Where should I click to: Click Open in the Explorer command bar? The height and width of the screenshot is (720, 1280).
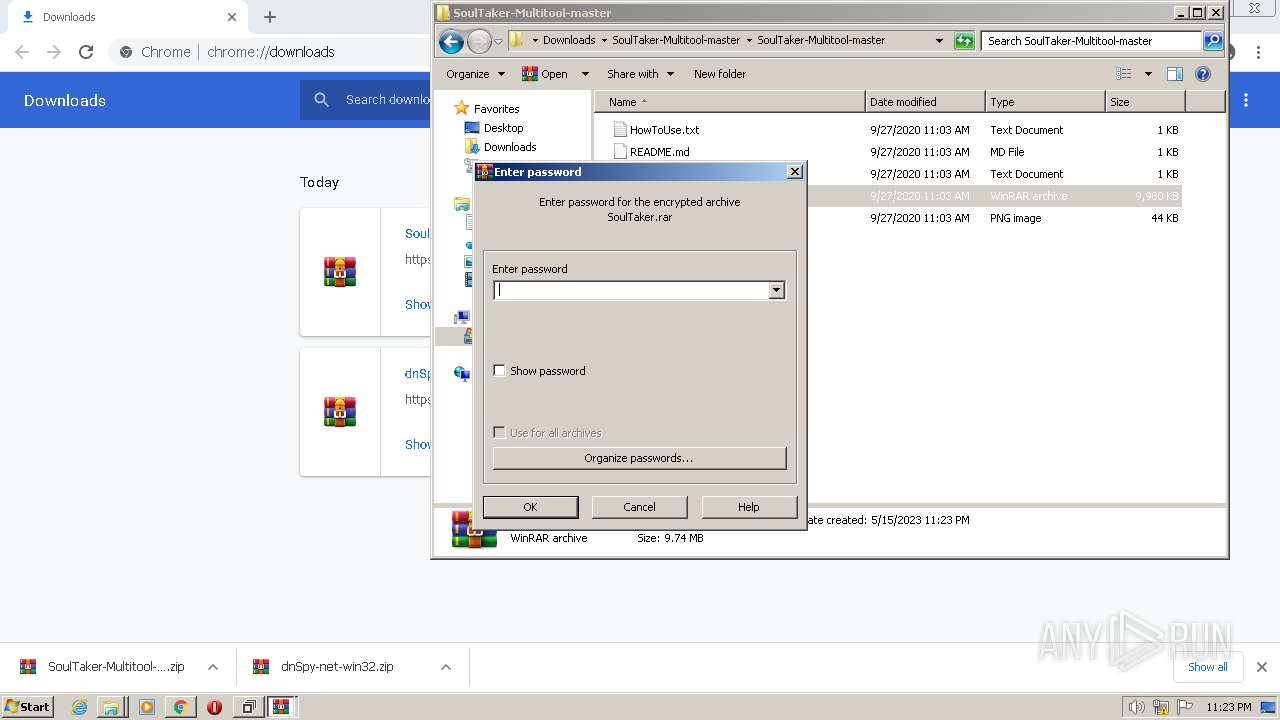pos(545,74)
